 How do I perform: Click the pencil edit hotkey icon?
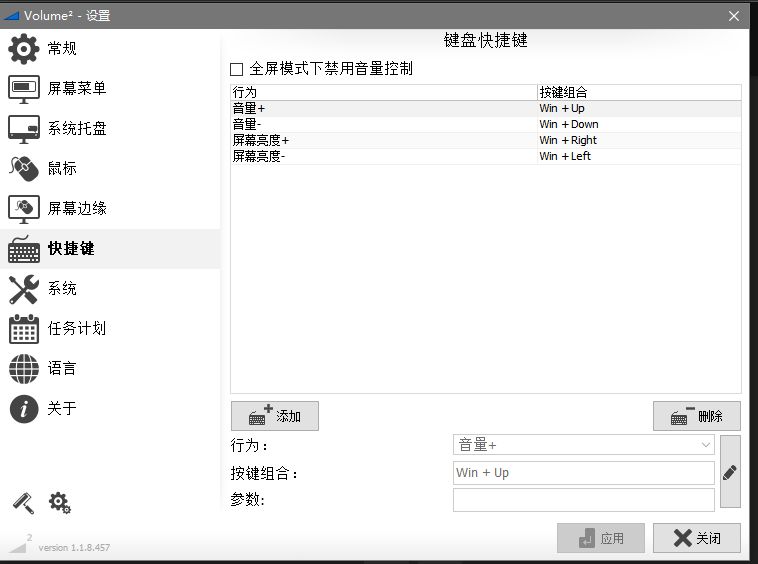coord(730,472)
